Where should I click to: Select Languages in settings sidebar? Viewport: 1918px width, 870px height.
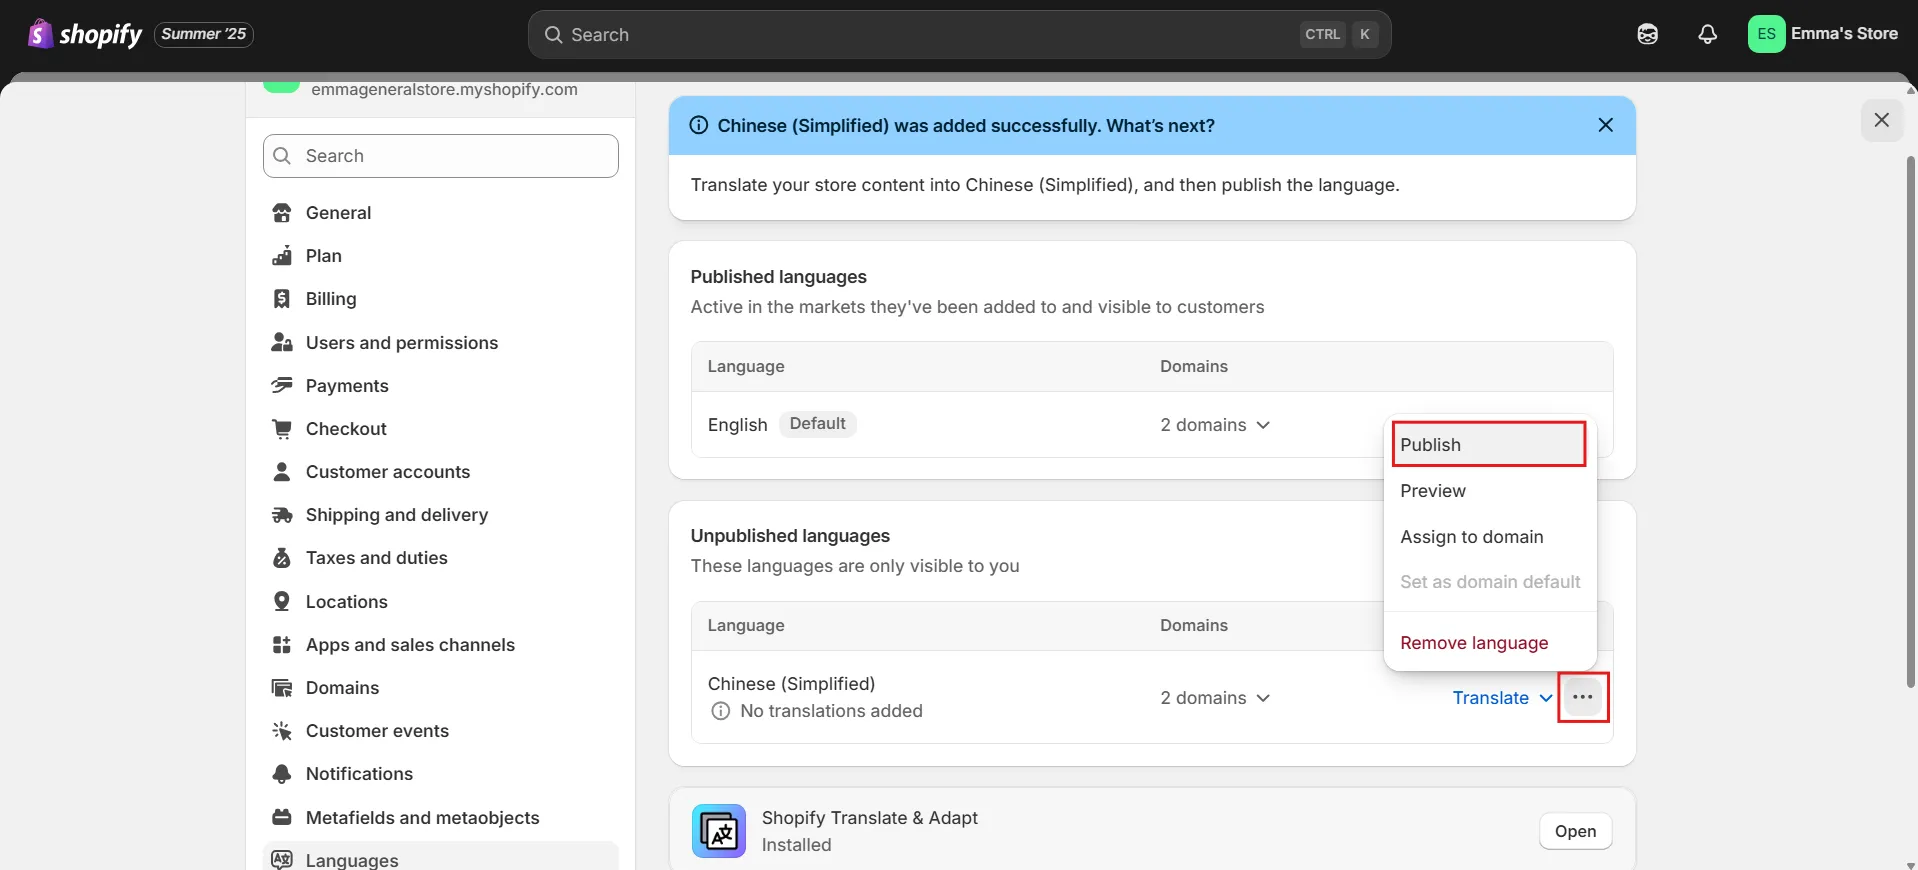[x=440, y=858]
